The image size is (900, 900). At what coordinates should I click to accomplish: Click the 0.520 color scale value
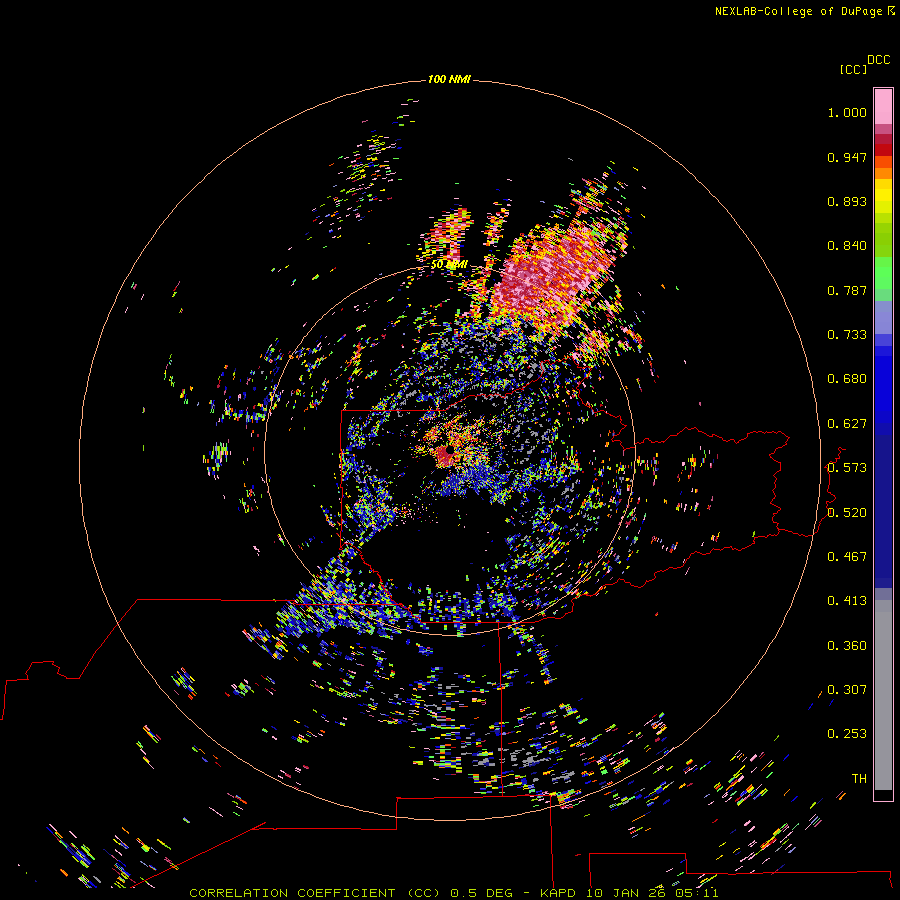[847, 513]
